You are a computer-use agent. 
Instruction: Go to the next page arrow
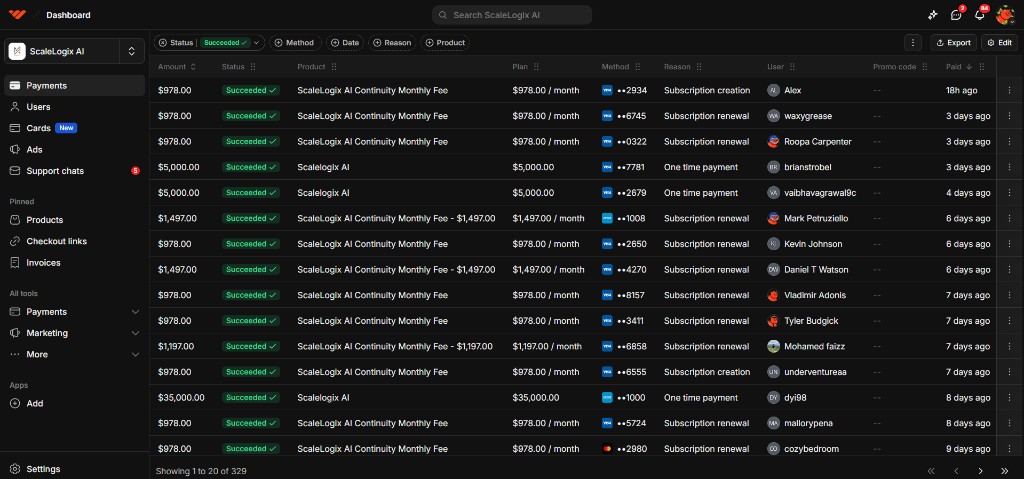click(x=980, y=471)
